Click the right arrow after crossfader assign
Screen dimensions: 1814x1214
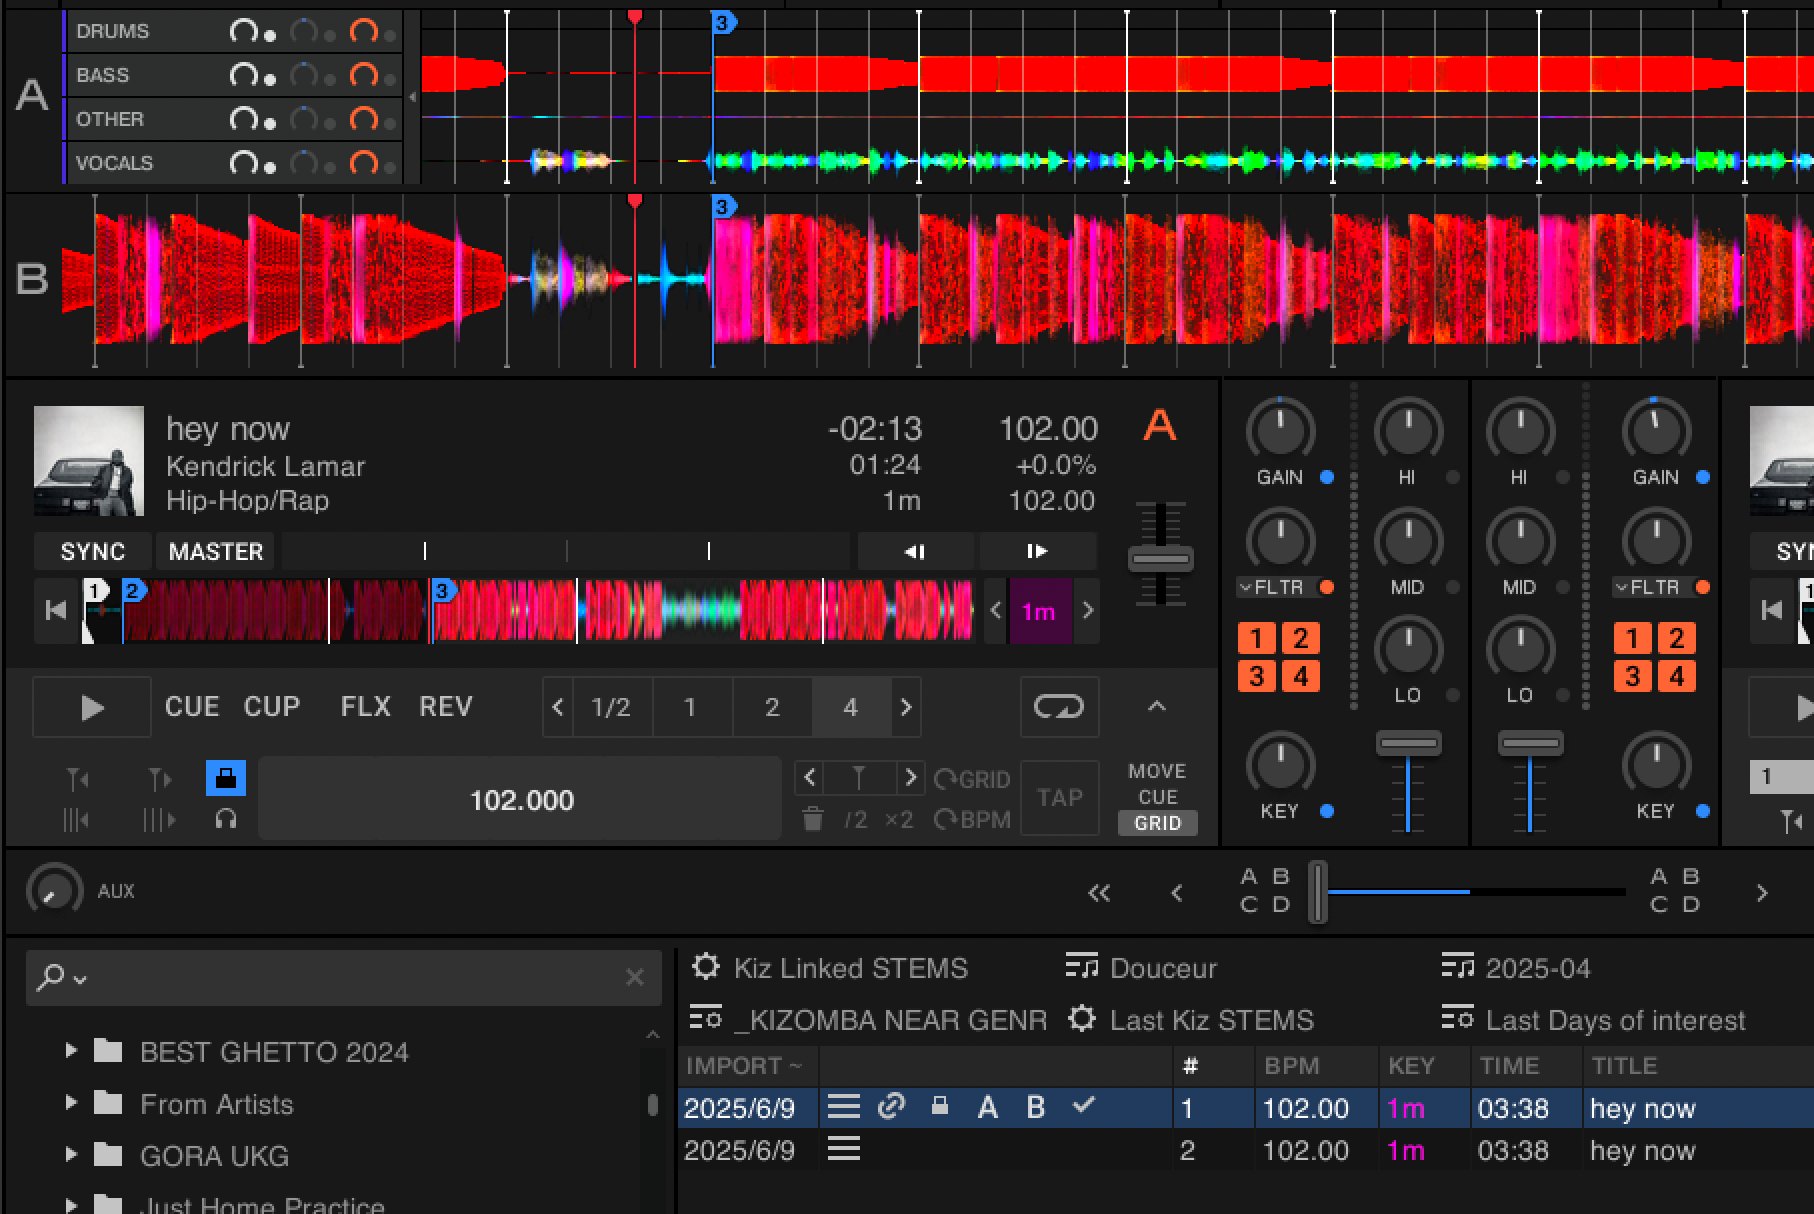point(1762,893)
